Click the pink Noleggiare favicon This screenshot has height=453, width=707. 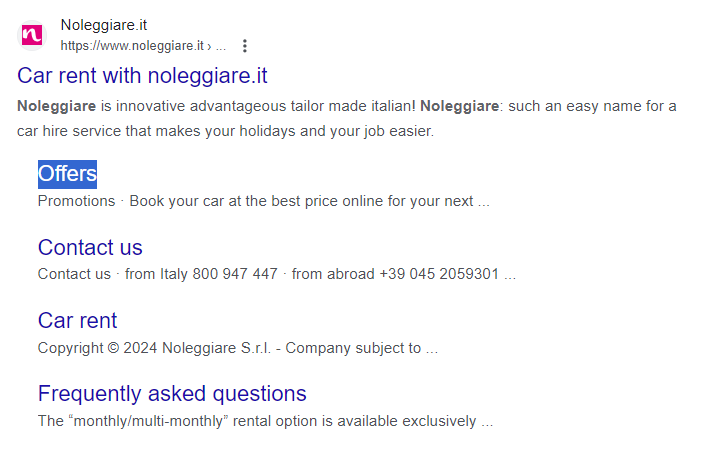32,34
